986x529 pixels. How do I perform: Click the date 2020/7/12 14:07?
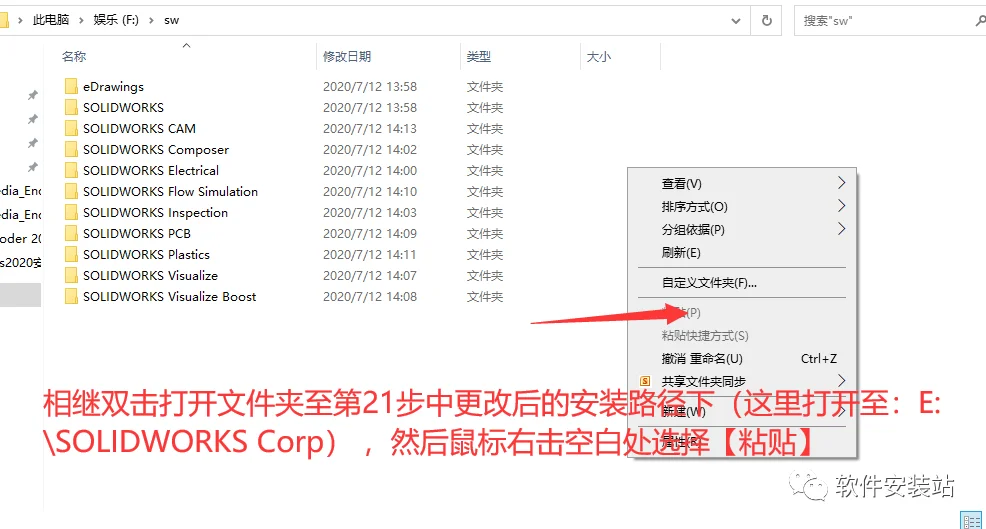(x=370, y=276)
